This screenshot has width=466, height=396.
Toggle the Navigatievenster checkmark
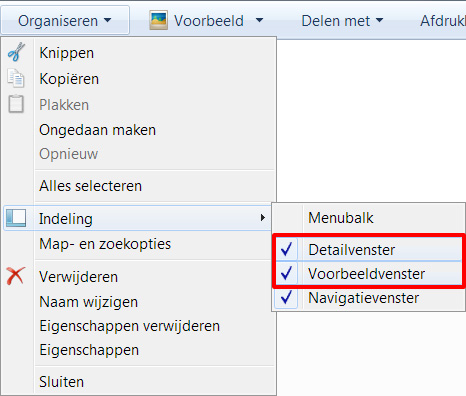[x=368, y=298]
